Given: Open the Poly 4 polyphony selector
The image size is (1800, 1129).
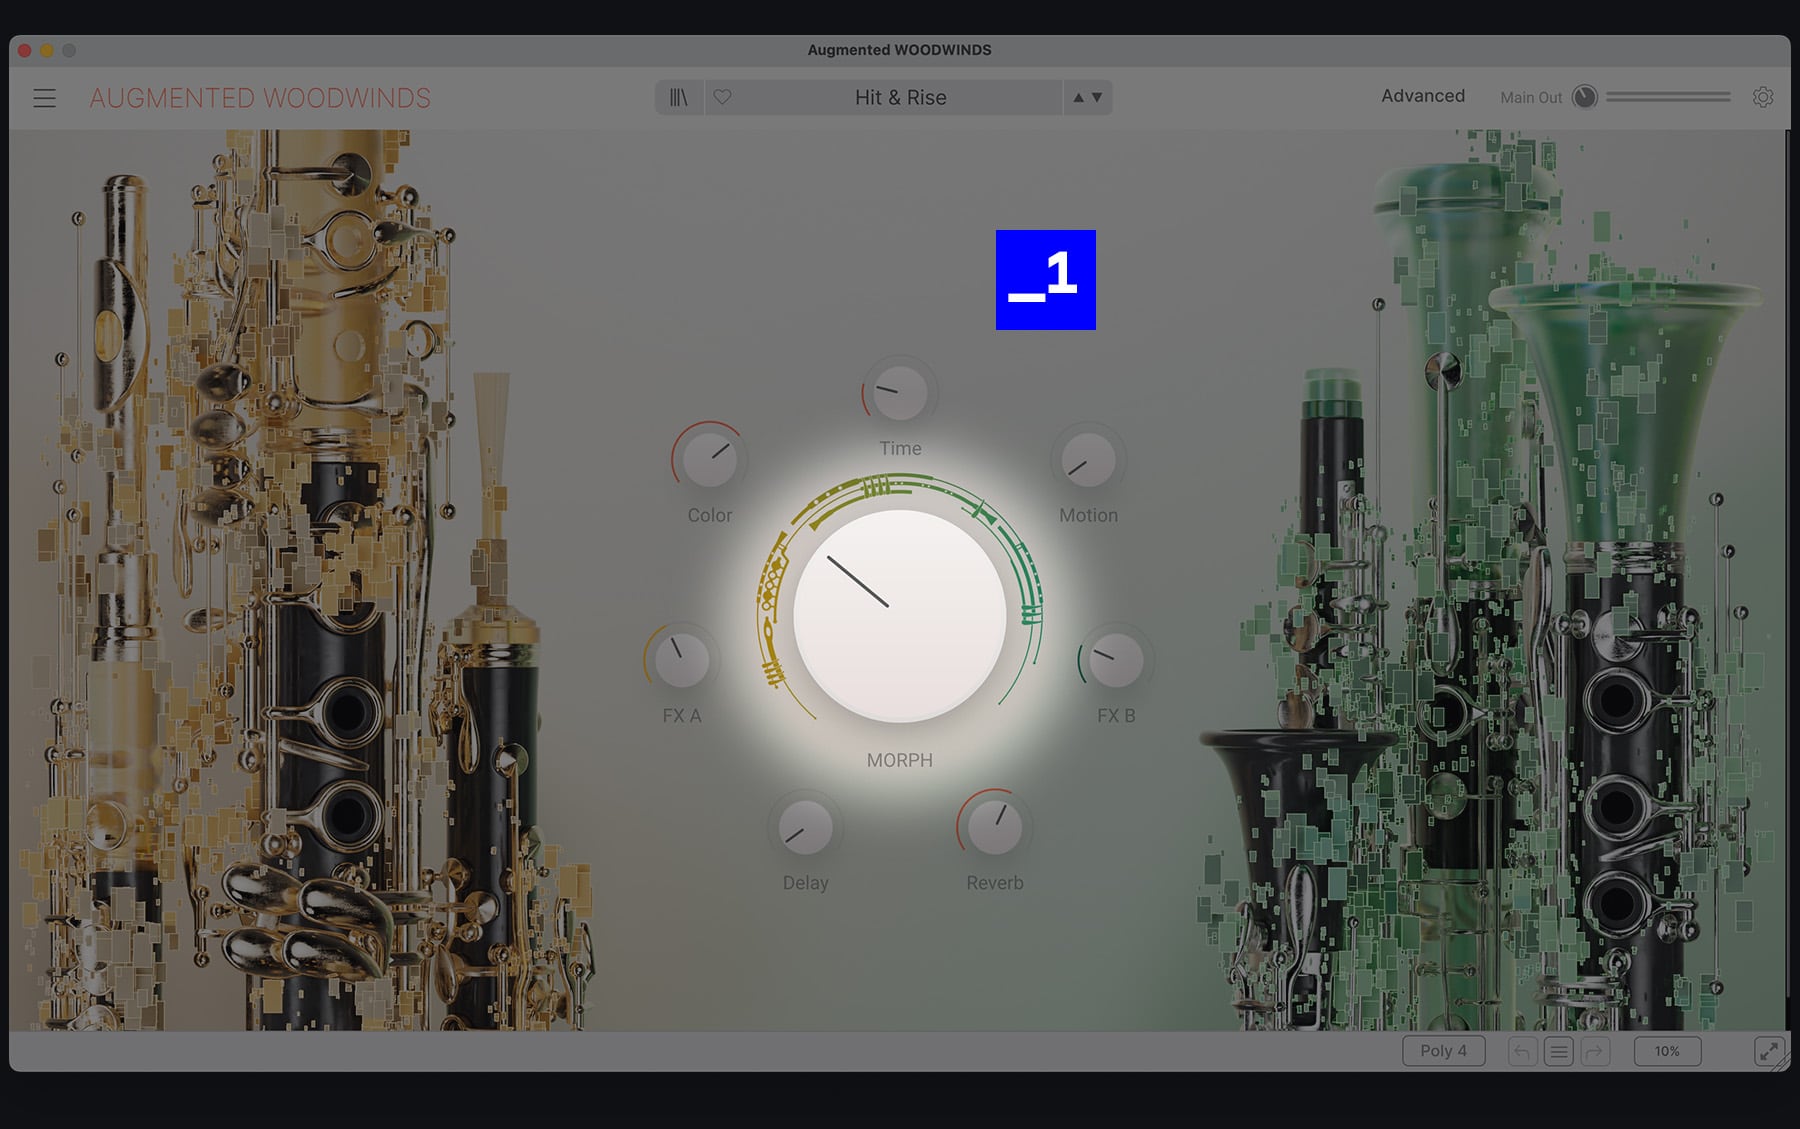Looking at the screenshot, I should (1443, 1051).
